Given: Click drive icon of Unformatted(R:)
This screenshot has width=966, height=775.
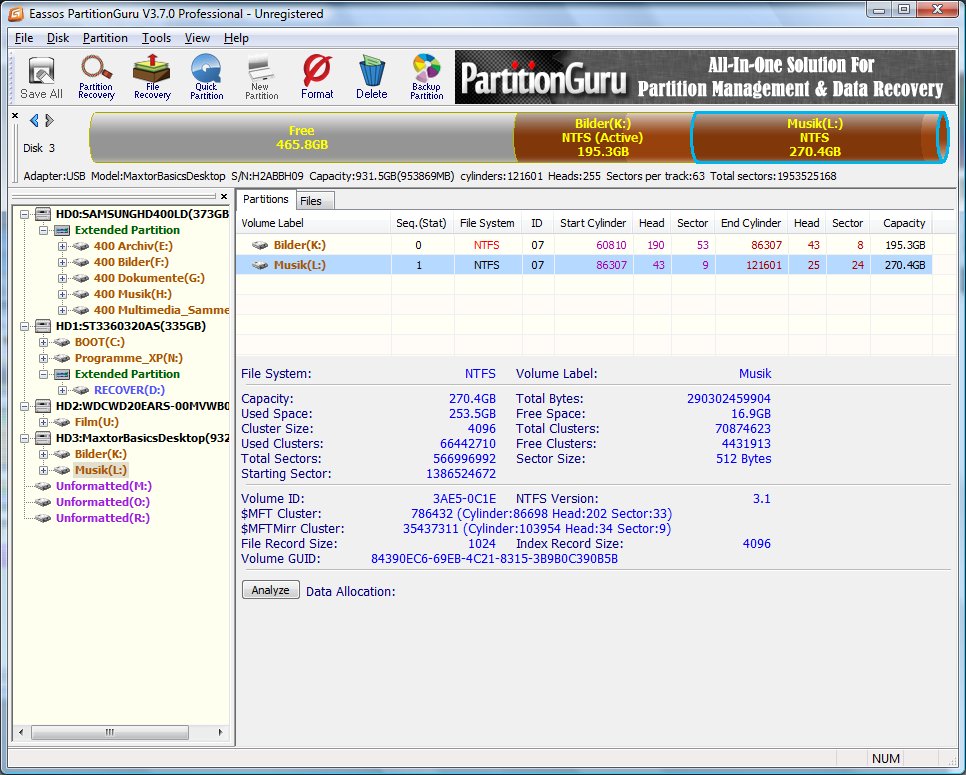Looking at the screenshot, I should [43, 518].
